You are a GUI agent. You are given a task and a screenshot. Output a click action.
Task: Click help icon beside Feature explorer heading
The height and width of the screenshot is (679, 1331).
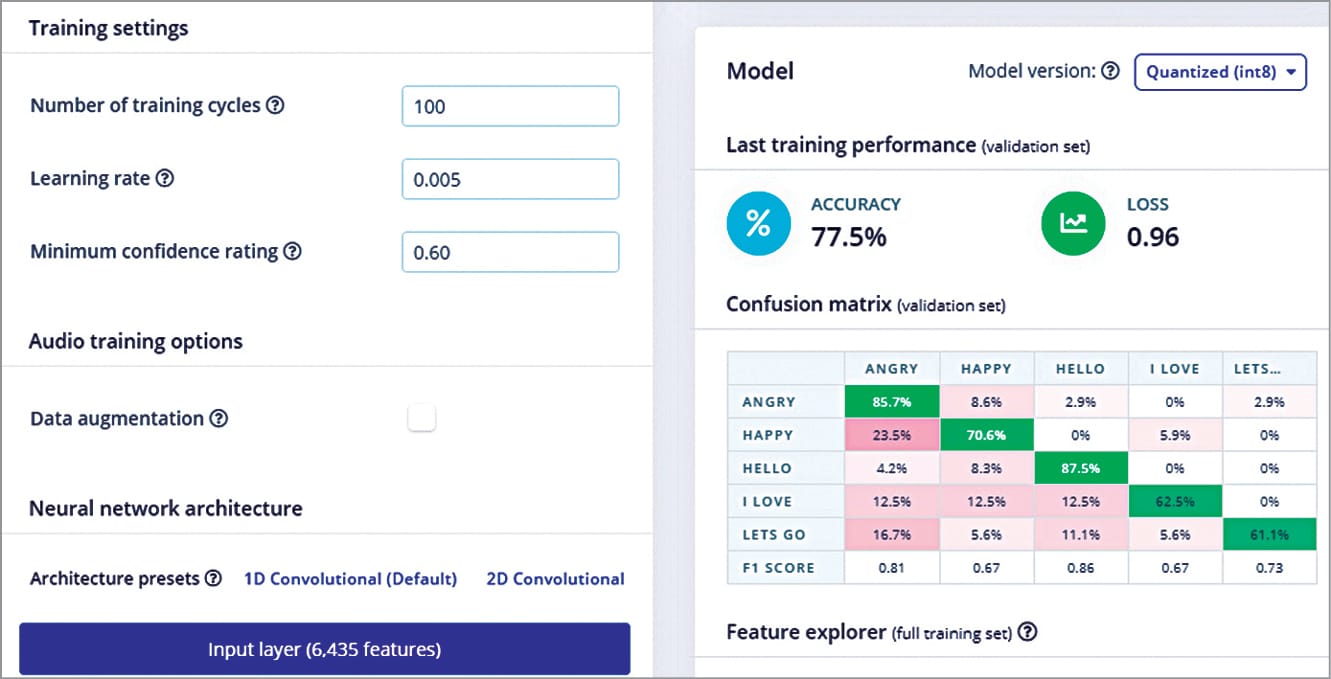click(1027, 632)
